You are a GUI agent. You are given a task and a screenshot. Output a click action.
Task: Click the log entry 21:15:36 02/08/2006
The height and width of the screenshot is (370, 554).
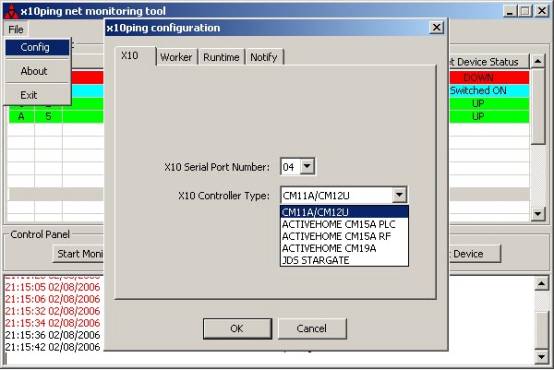point(53,335)
